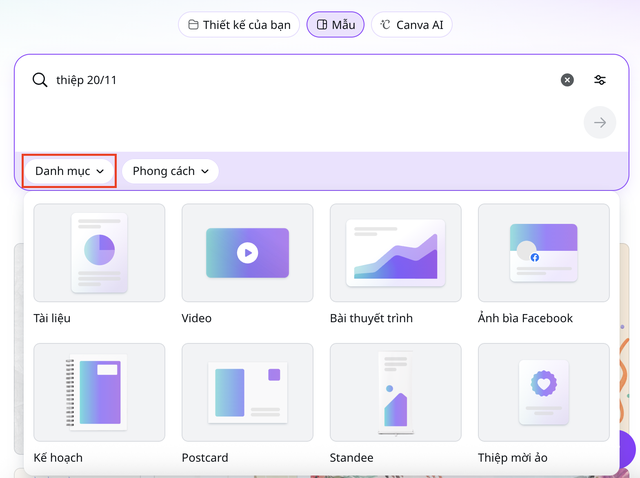Viewport: 640px width, 478px height.
Task: Click the 'Standee' label text
Action: [x=351, y=458]
